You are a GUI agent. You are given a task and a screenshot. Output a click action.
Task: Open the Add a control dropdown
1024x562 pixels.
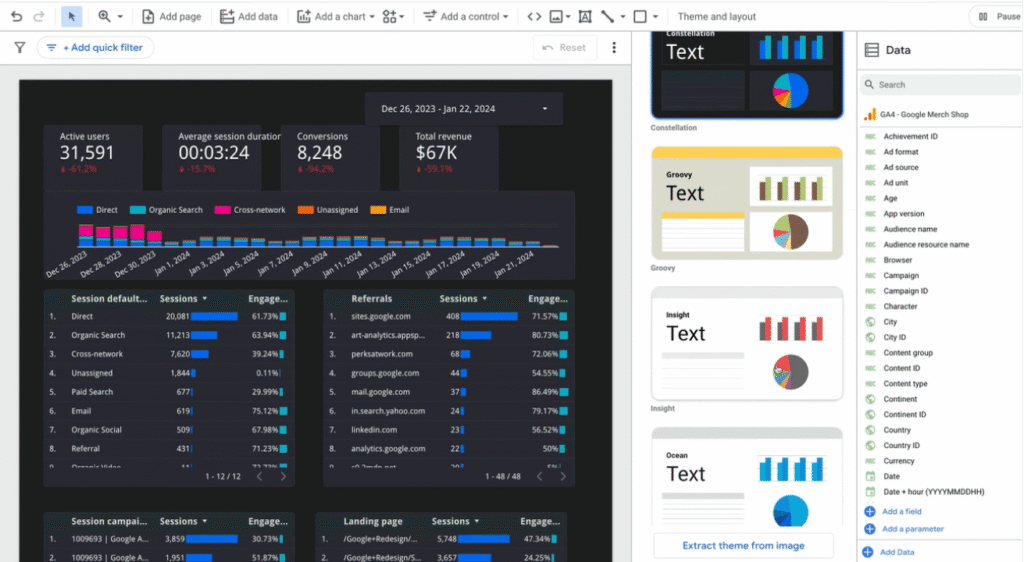465,17
